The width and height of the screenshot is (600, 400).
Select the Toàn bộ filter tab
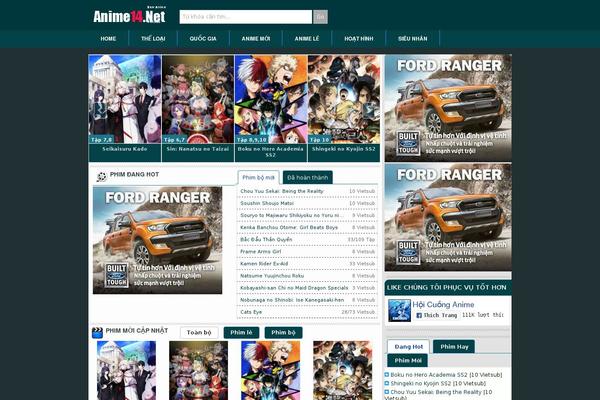coord(199,332)
